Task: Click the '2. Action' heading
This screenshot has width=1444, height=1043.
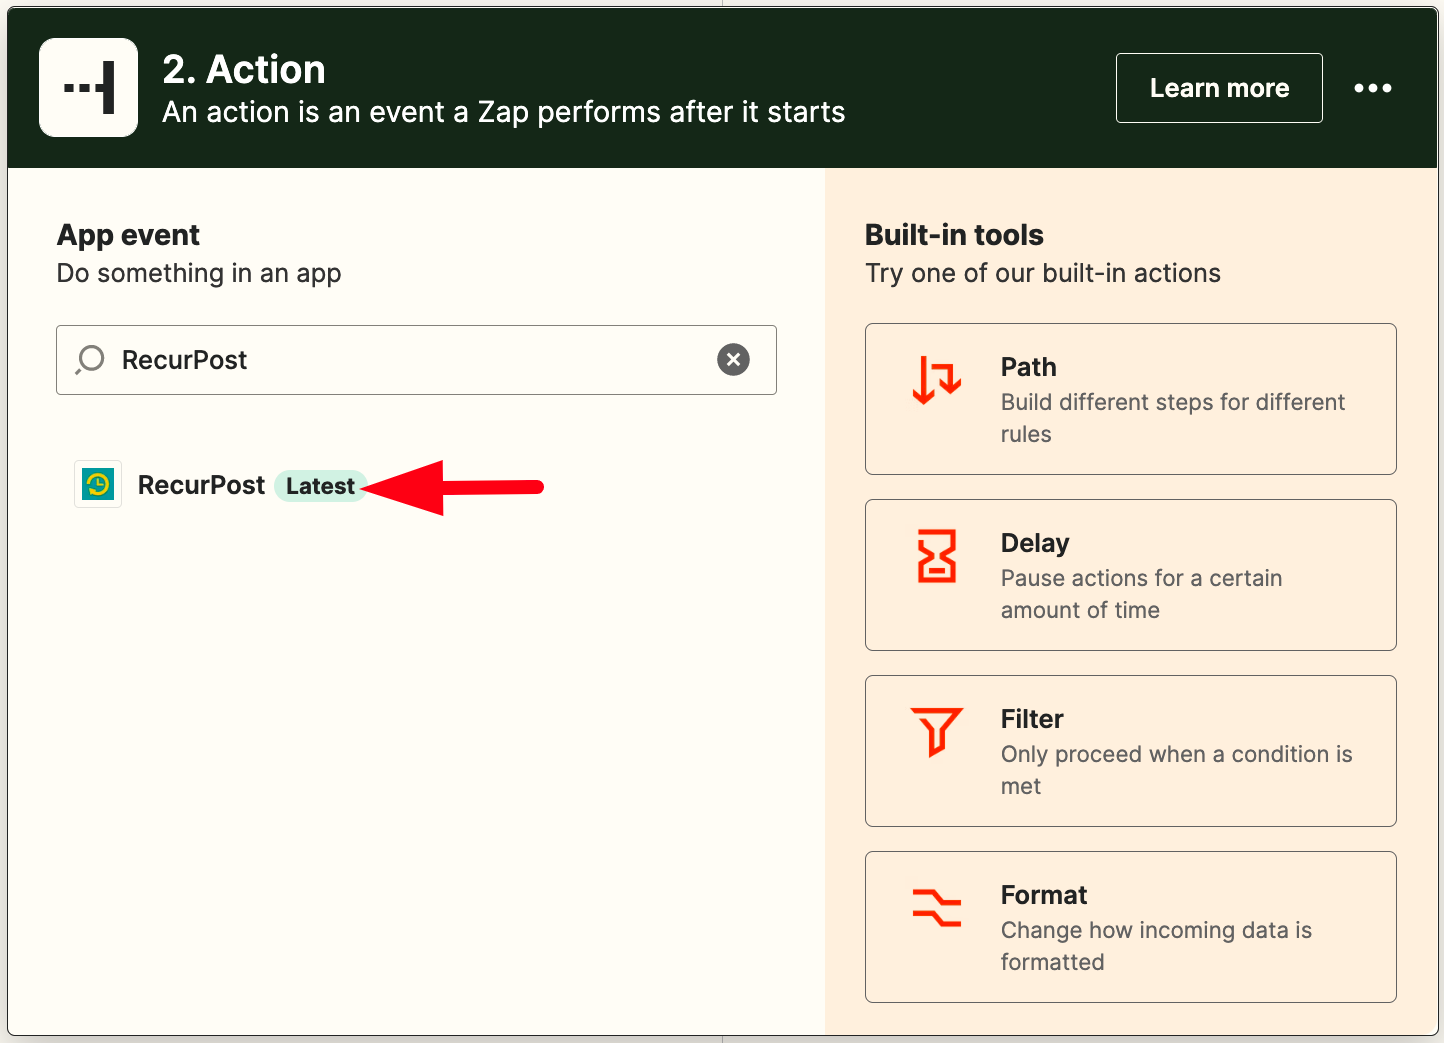Action: tap(244, 70)
